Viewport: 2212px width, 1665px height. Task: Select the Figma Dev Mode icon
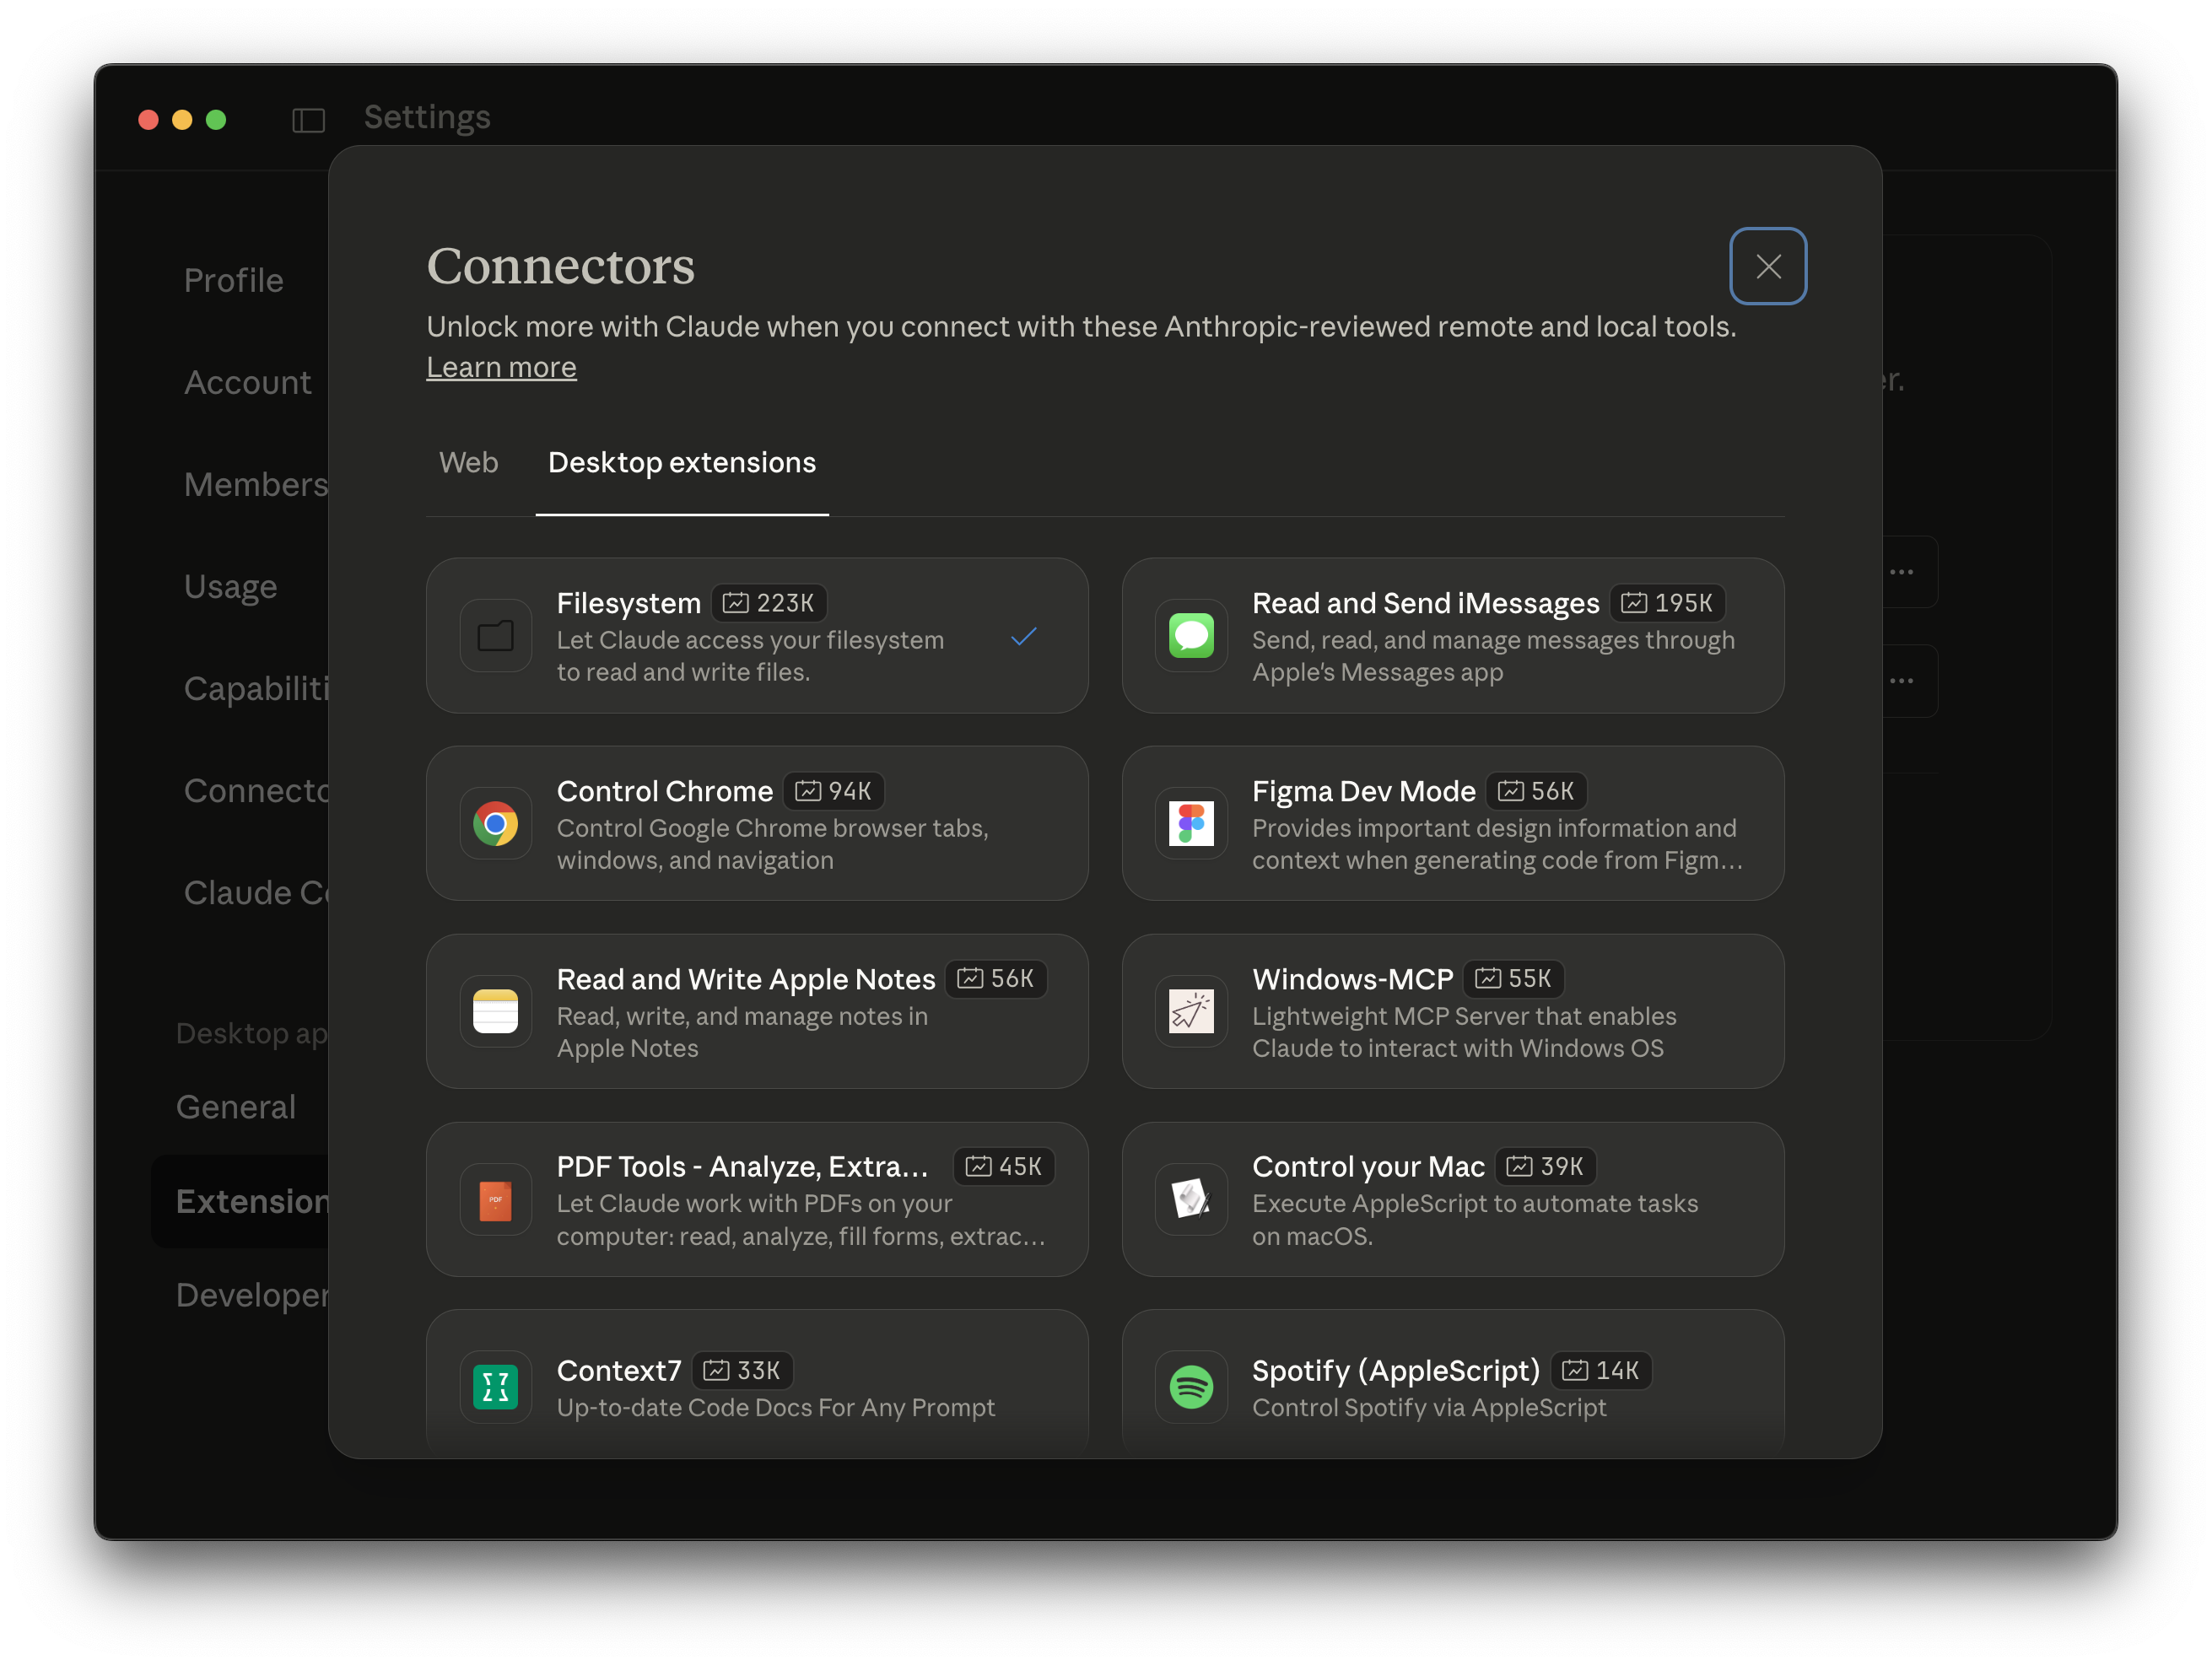pyautogui.click(x=1191, y=824)
